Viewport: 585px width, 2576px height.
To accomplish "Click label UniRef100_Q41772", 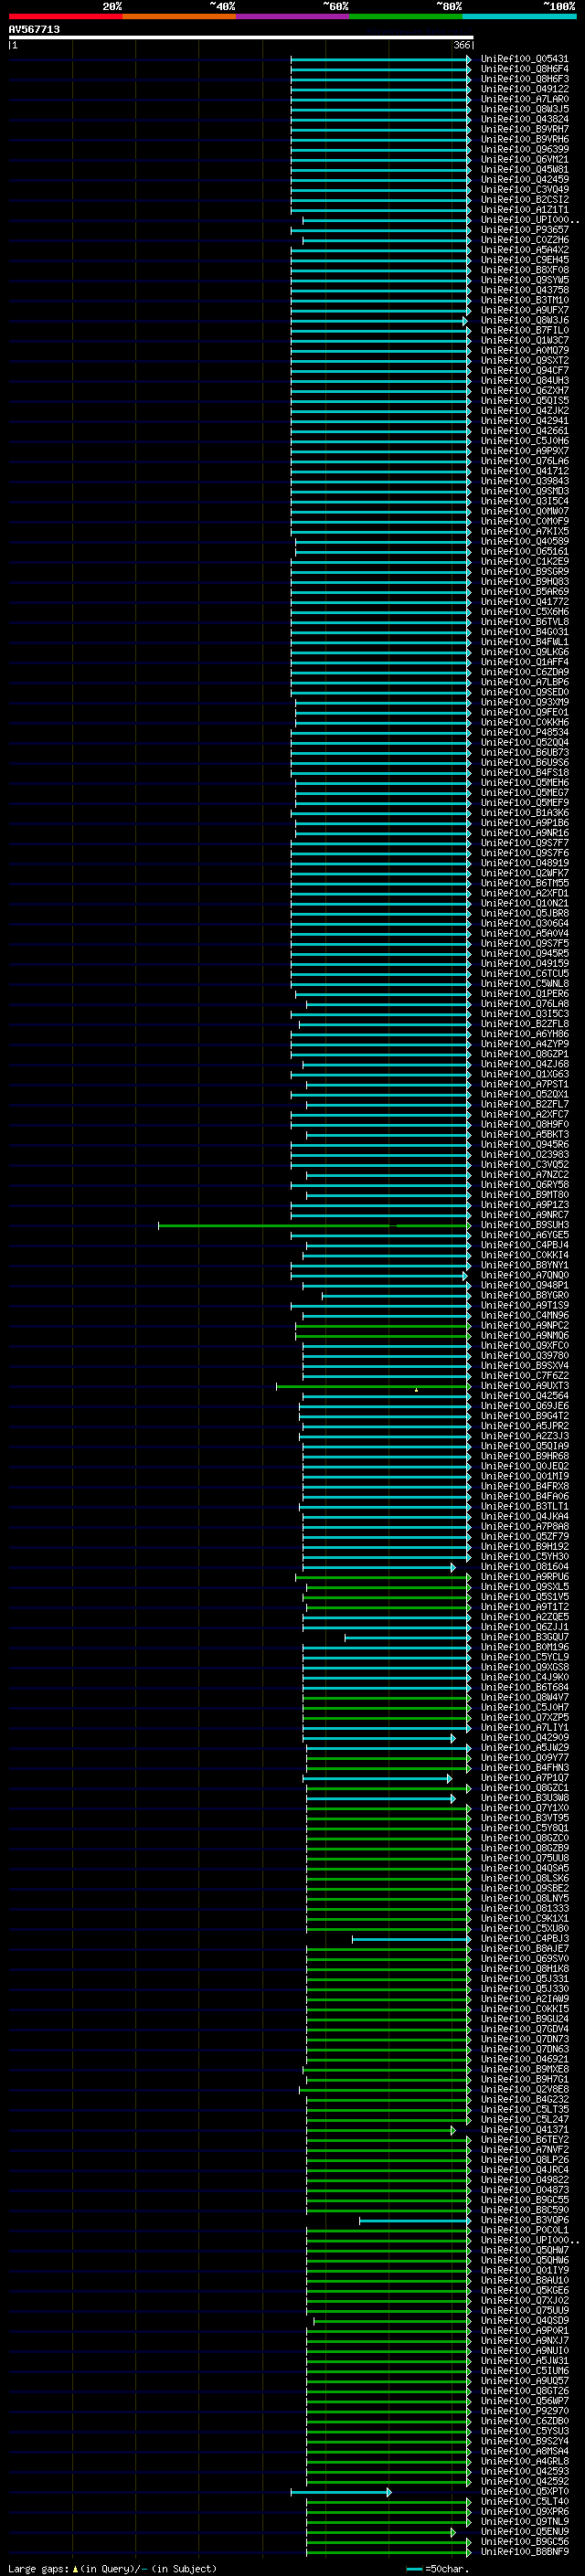I will (x=525, y=602).
